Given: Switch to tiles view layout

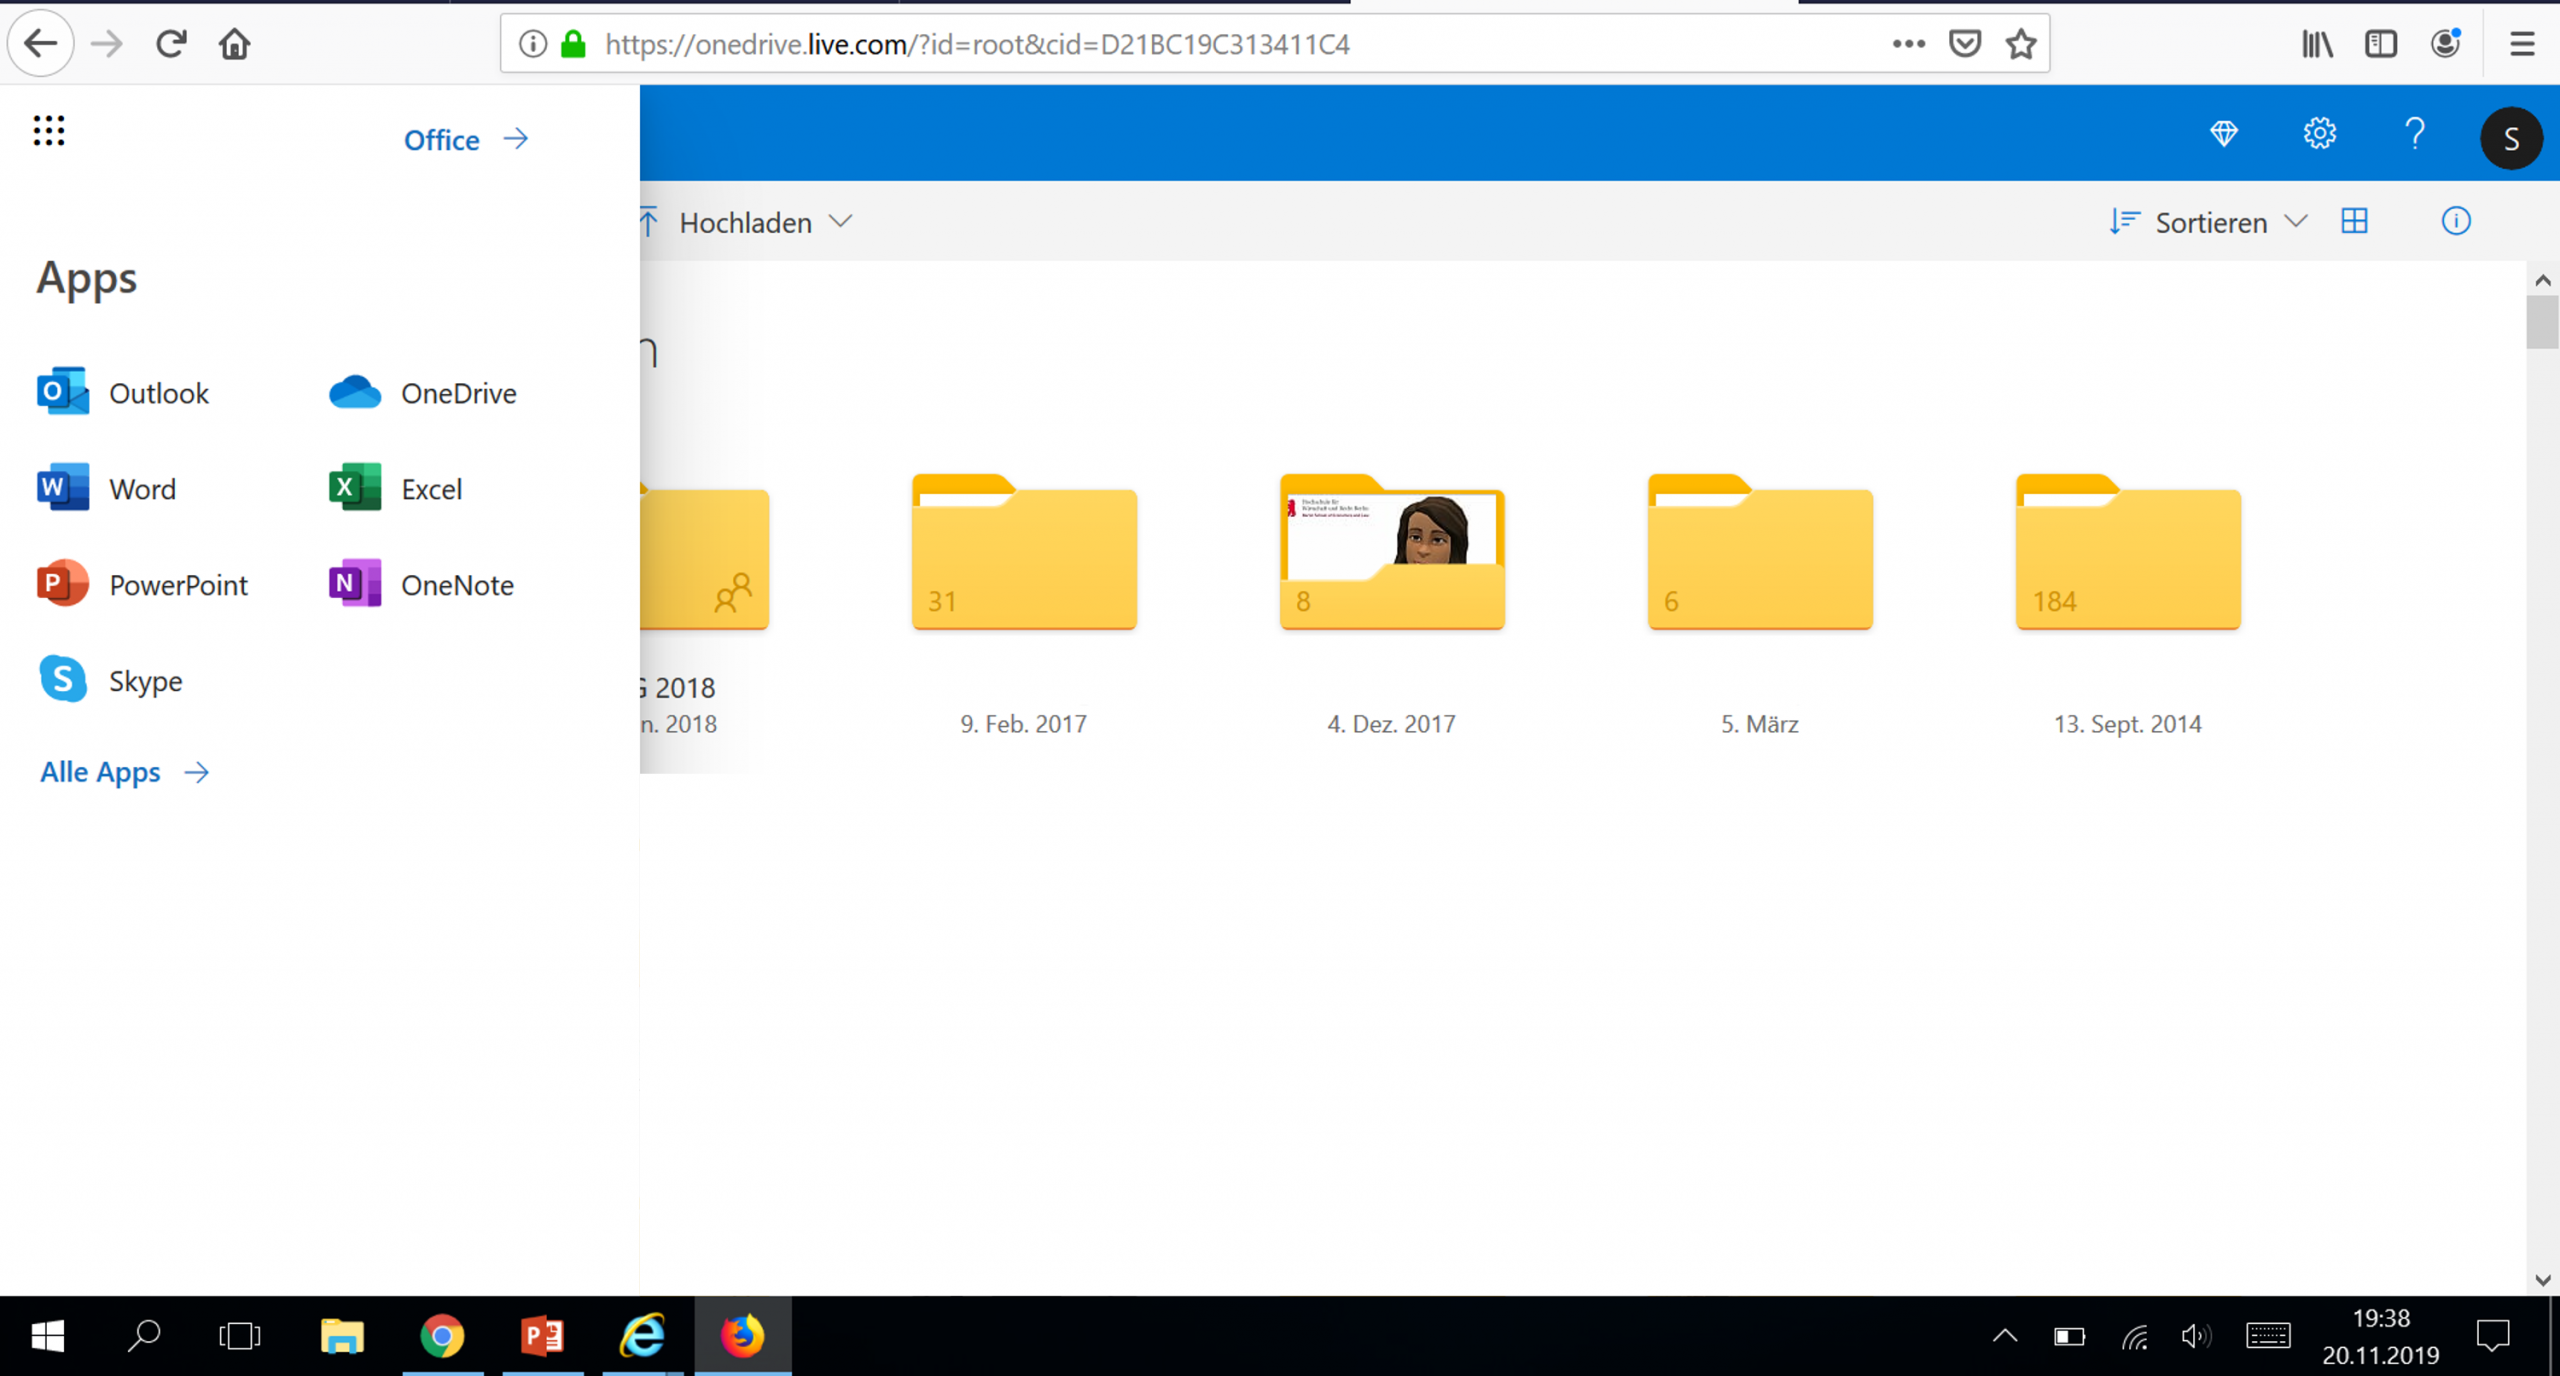Looking at the screenshot, I should point(2354,221).
